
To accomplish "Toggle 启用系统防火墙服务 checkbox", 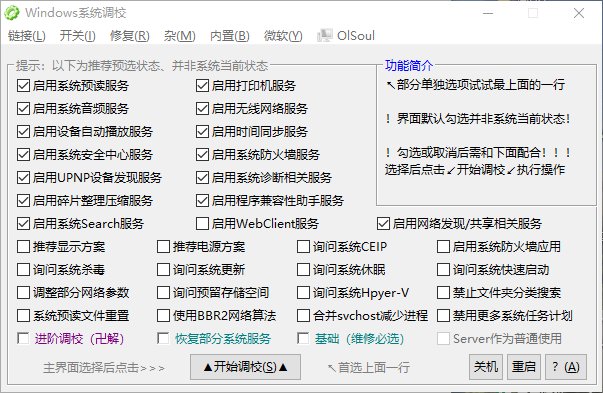I will point(202,155).
